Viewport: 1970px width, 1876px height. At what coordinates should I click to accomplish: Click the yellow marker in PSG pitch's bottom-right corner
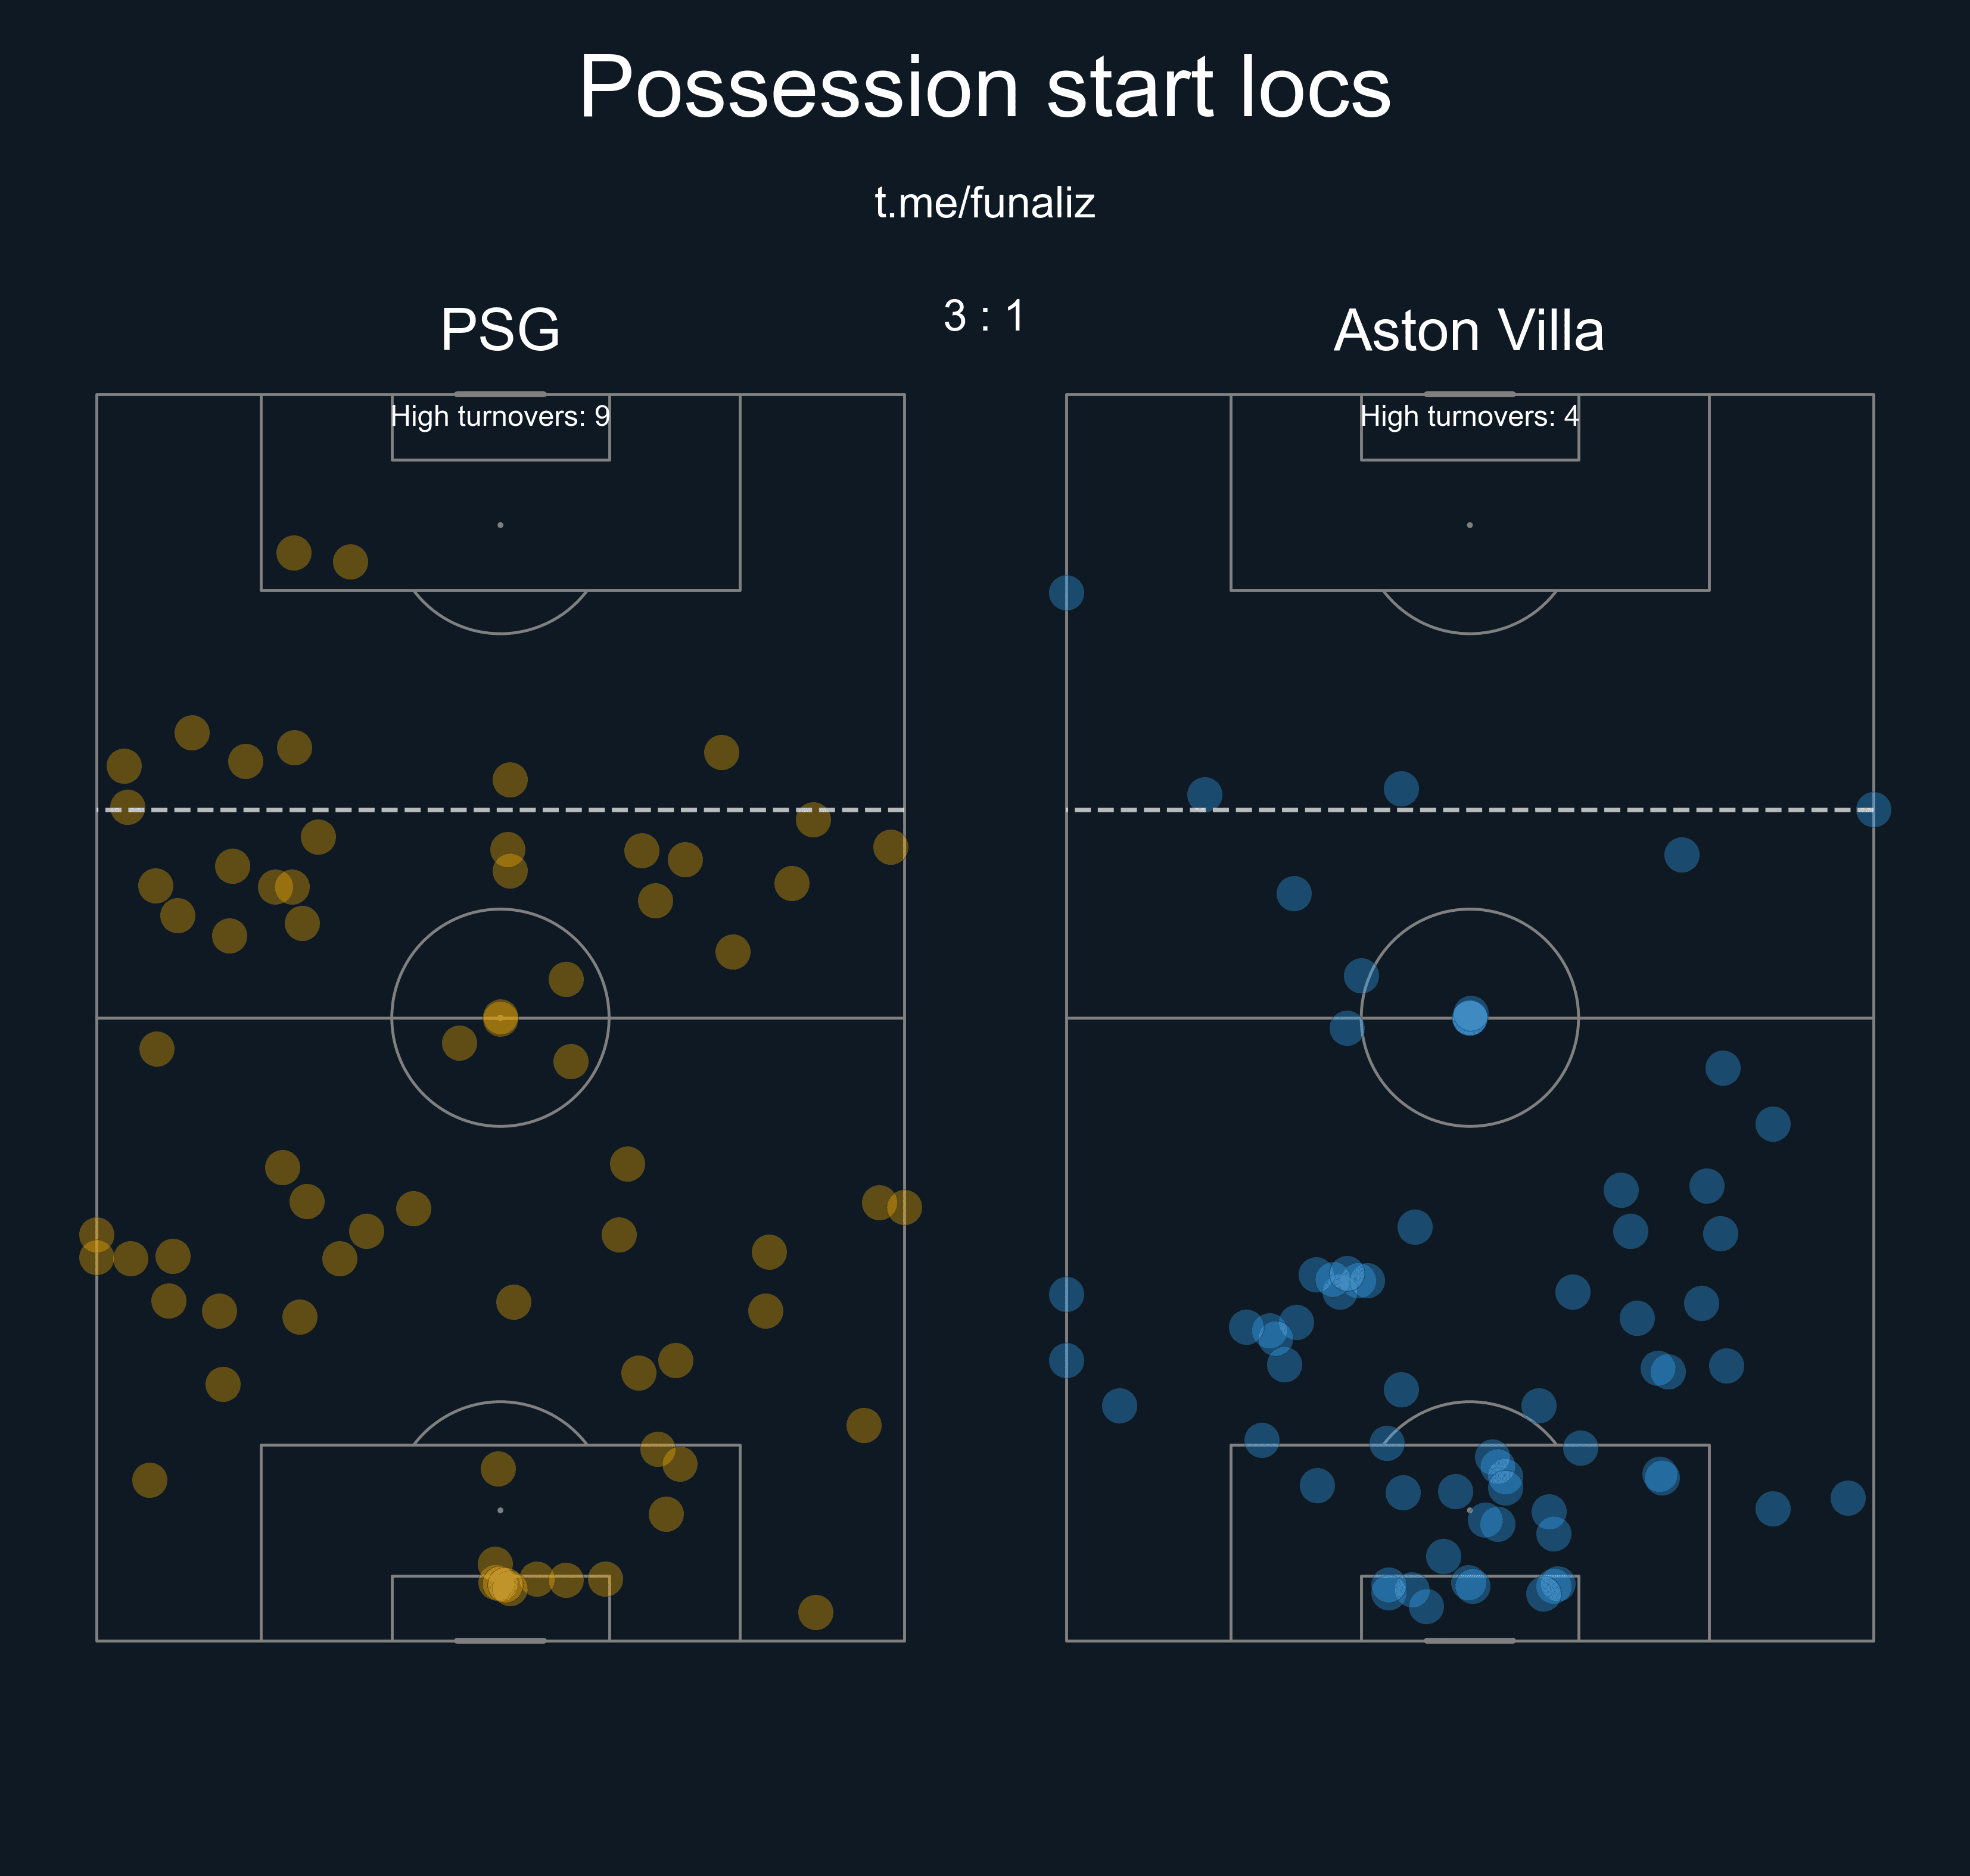(x=815, y=1612)
